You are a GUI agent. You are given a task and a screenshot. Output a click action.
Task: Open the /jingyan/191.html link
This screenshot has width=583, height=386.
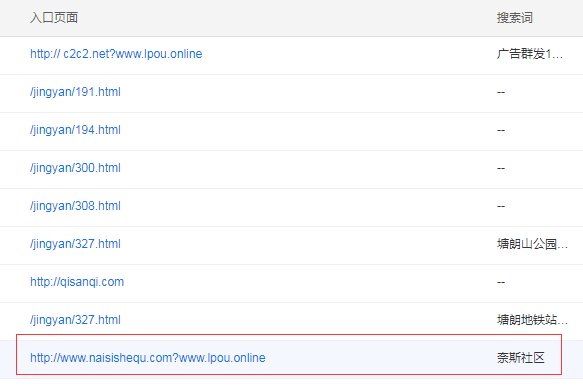(x=75, y=92)
